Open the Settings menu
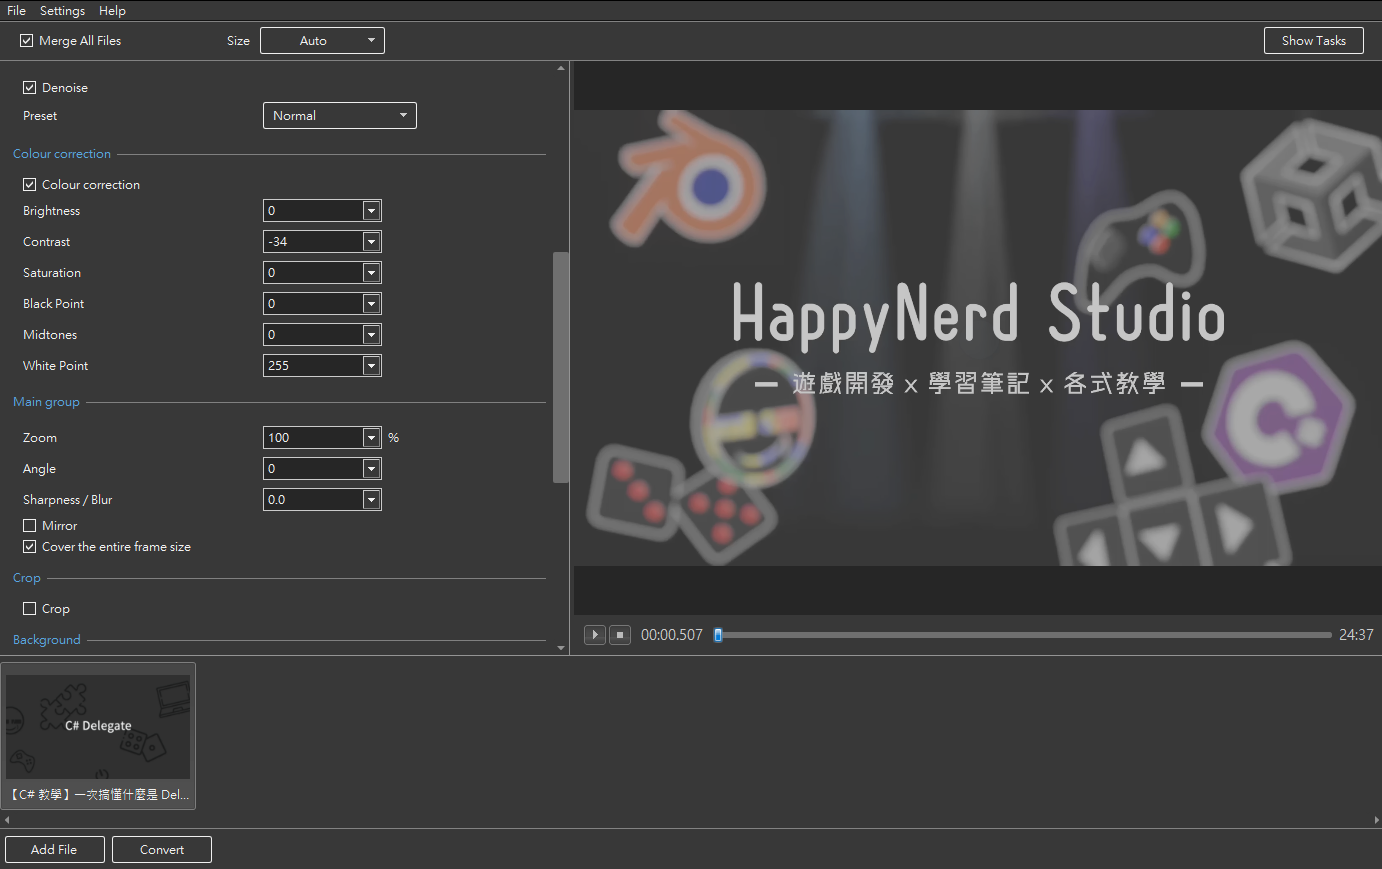The width and height of the screenshot is (1382, 869). click(62, 11)
